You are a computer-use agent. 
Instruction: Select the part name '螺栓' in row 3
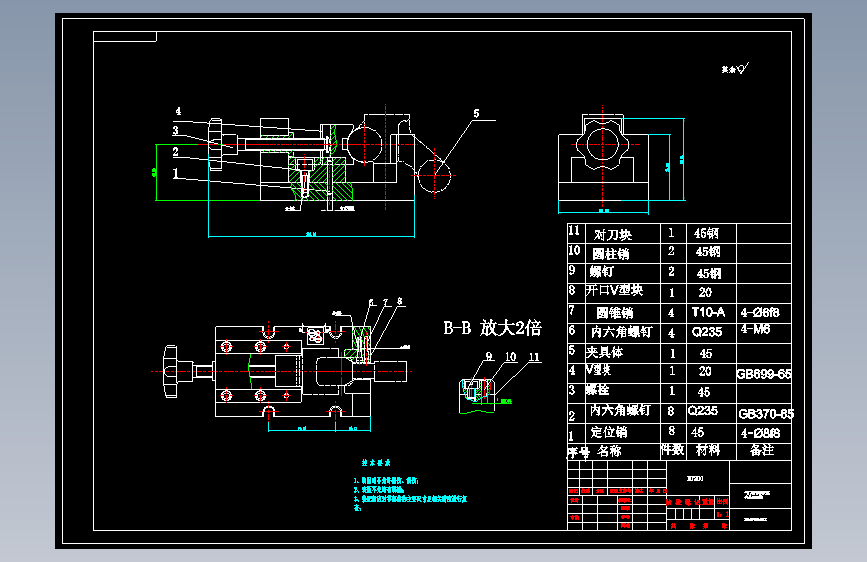click(597, 390)
